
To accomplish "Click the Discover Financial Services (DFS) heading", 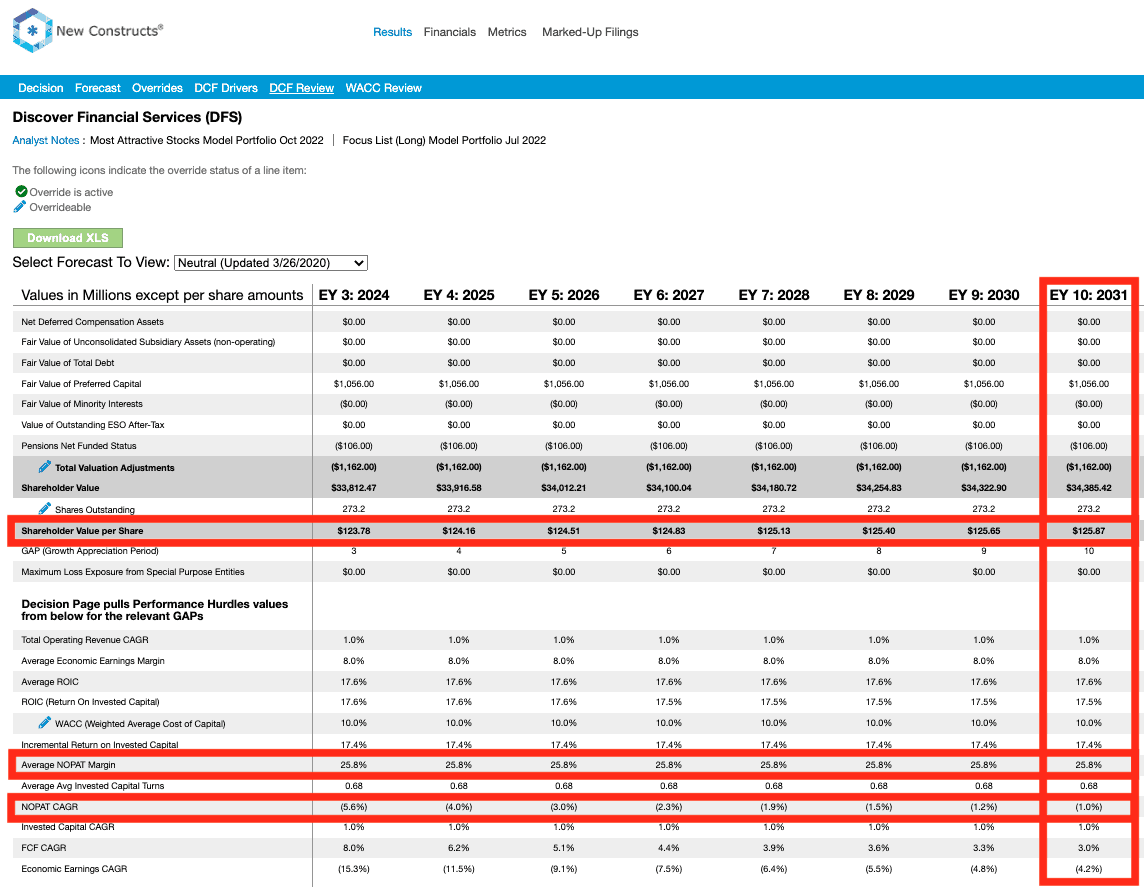I will pyautogui.click(x=127, y=117).
